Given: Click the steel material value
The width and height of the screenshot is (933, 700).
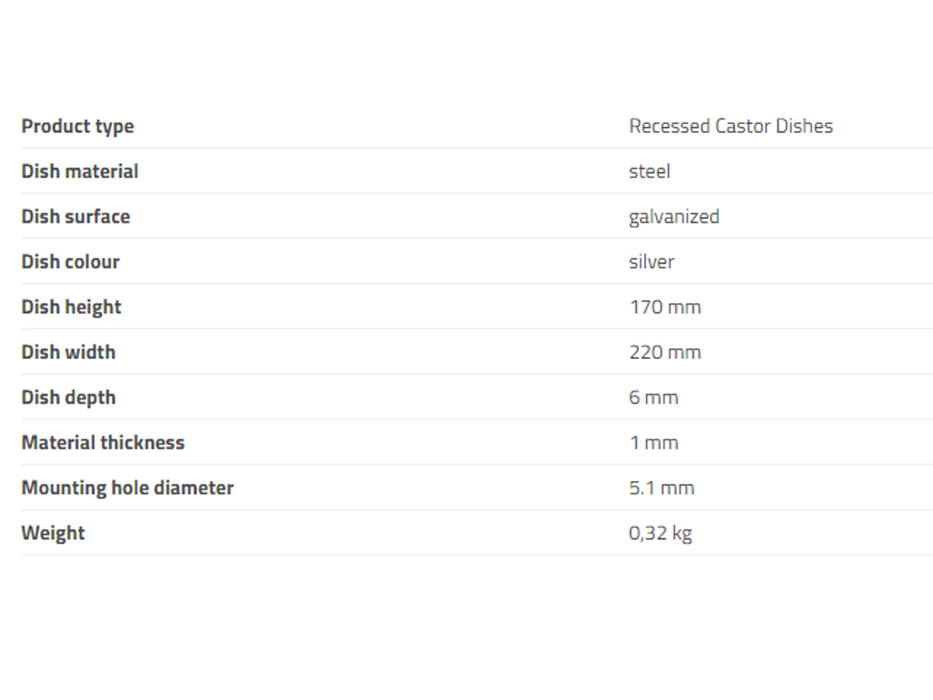Looking at the screenshot, I should pyautogui.click(x=649, y=171).
